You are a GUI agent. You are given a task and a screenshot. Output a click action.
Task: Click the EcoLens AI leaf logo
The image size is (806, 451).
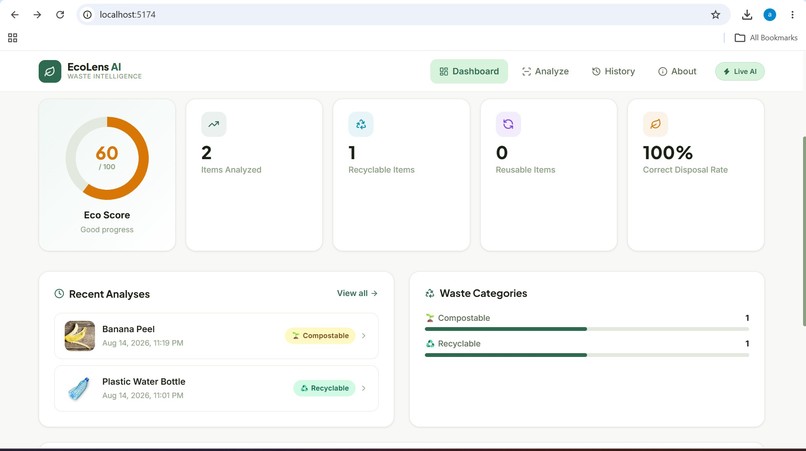[x=50, y=71]
